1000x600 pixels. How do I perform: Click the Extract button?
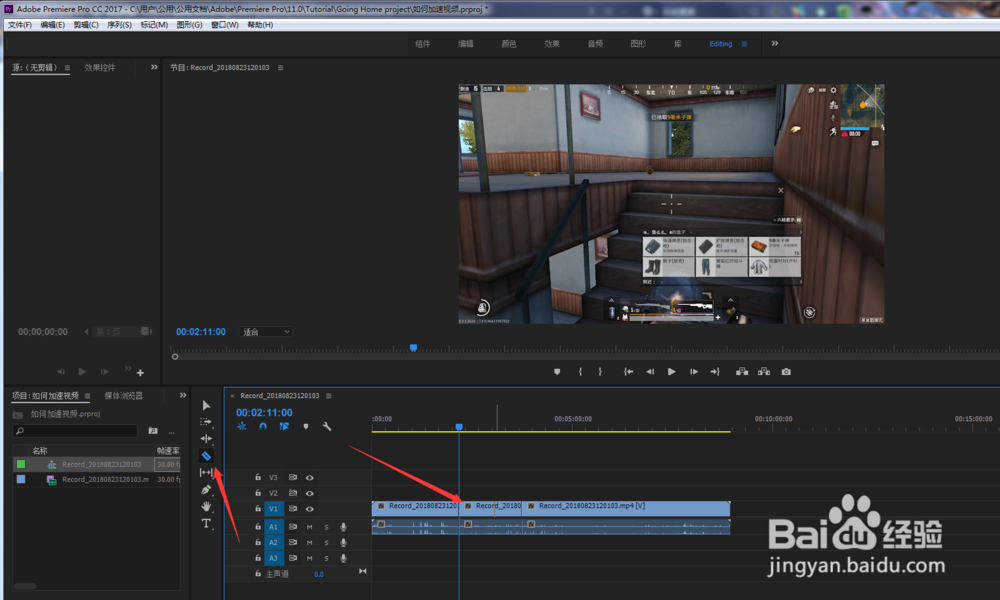(x=764, y=372)
